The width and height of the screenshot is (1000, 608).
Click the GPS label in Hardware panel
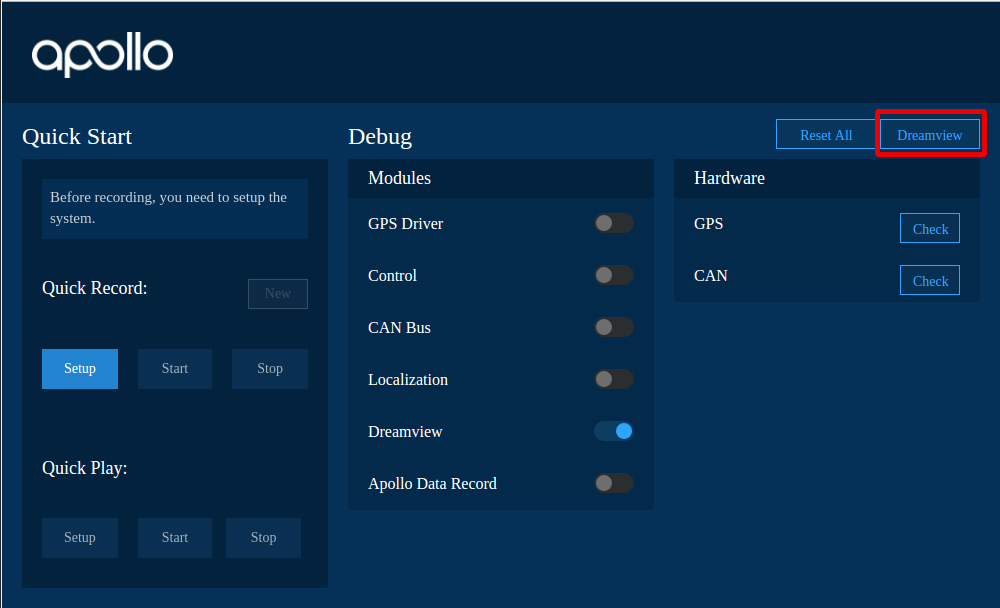point(709,224)
